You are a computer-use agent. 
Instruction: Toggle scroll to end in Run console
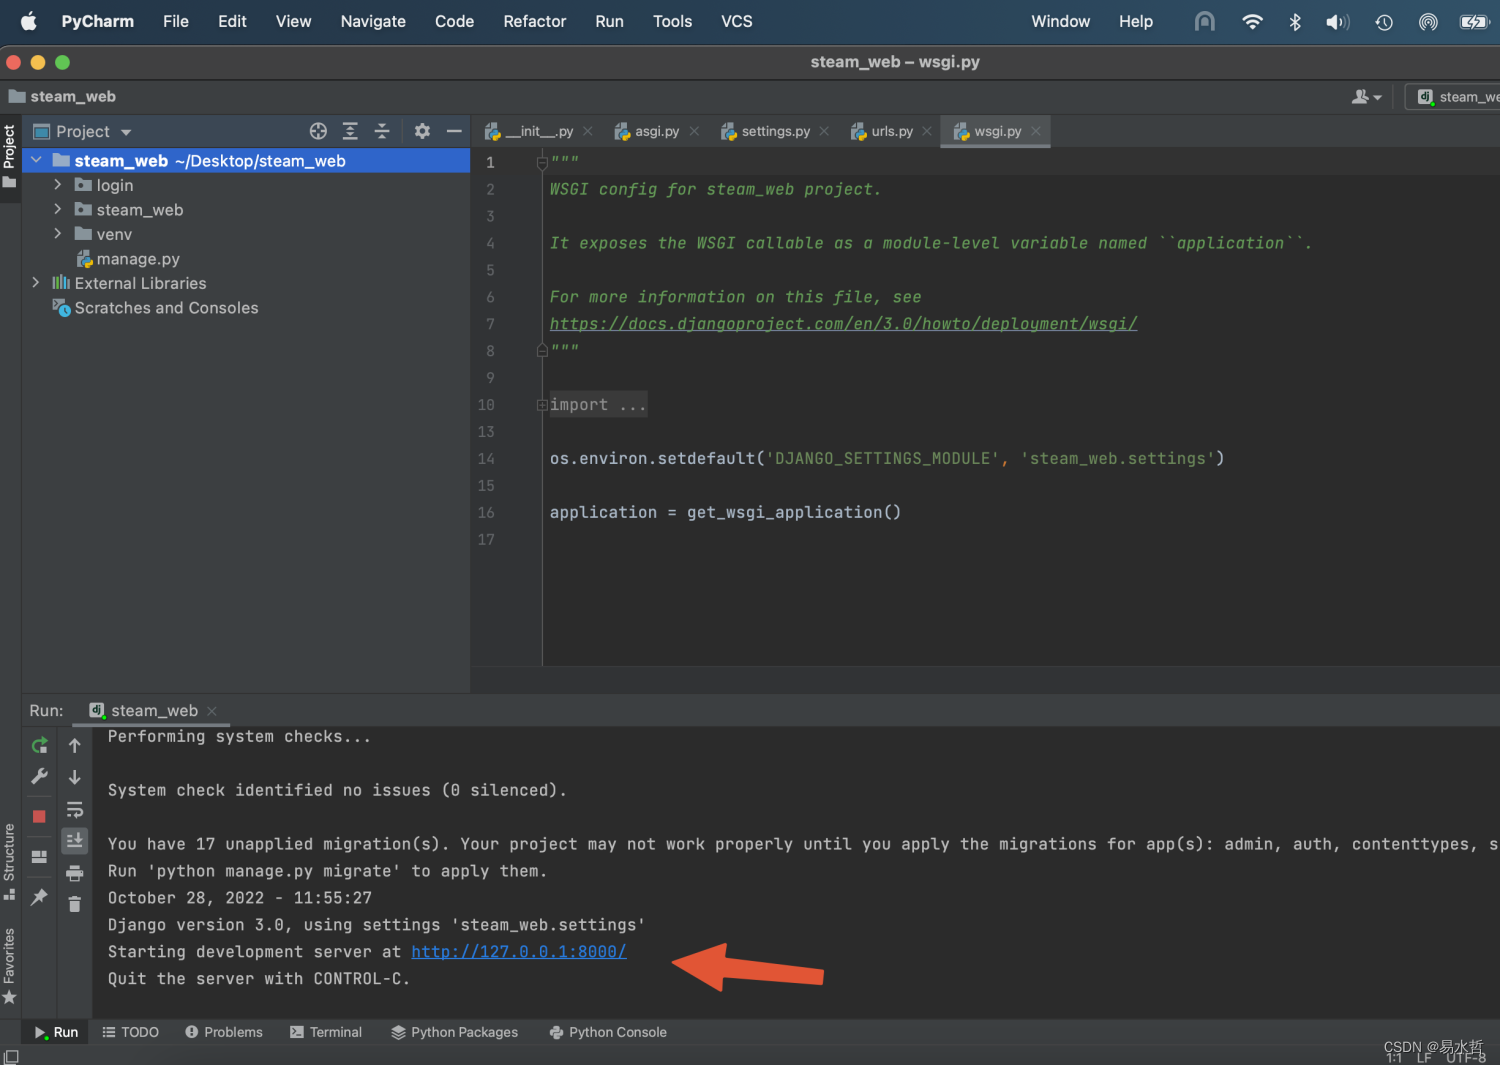point(74,840)
